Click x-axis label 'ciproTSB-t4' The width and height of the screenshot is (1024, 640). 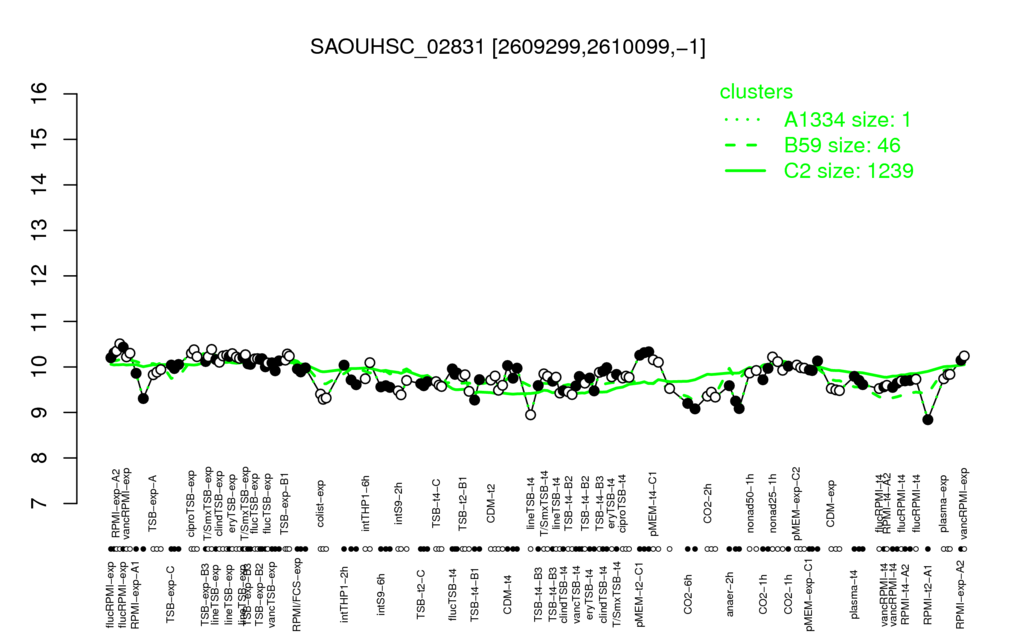(x=622, y=506)
